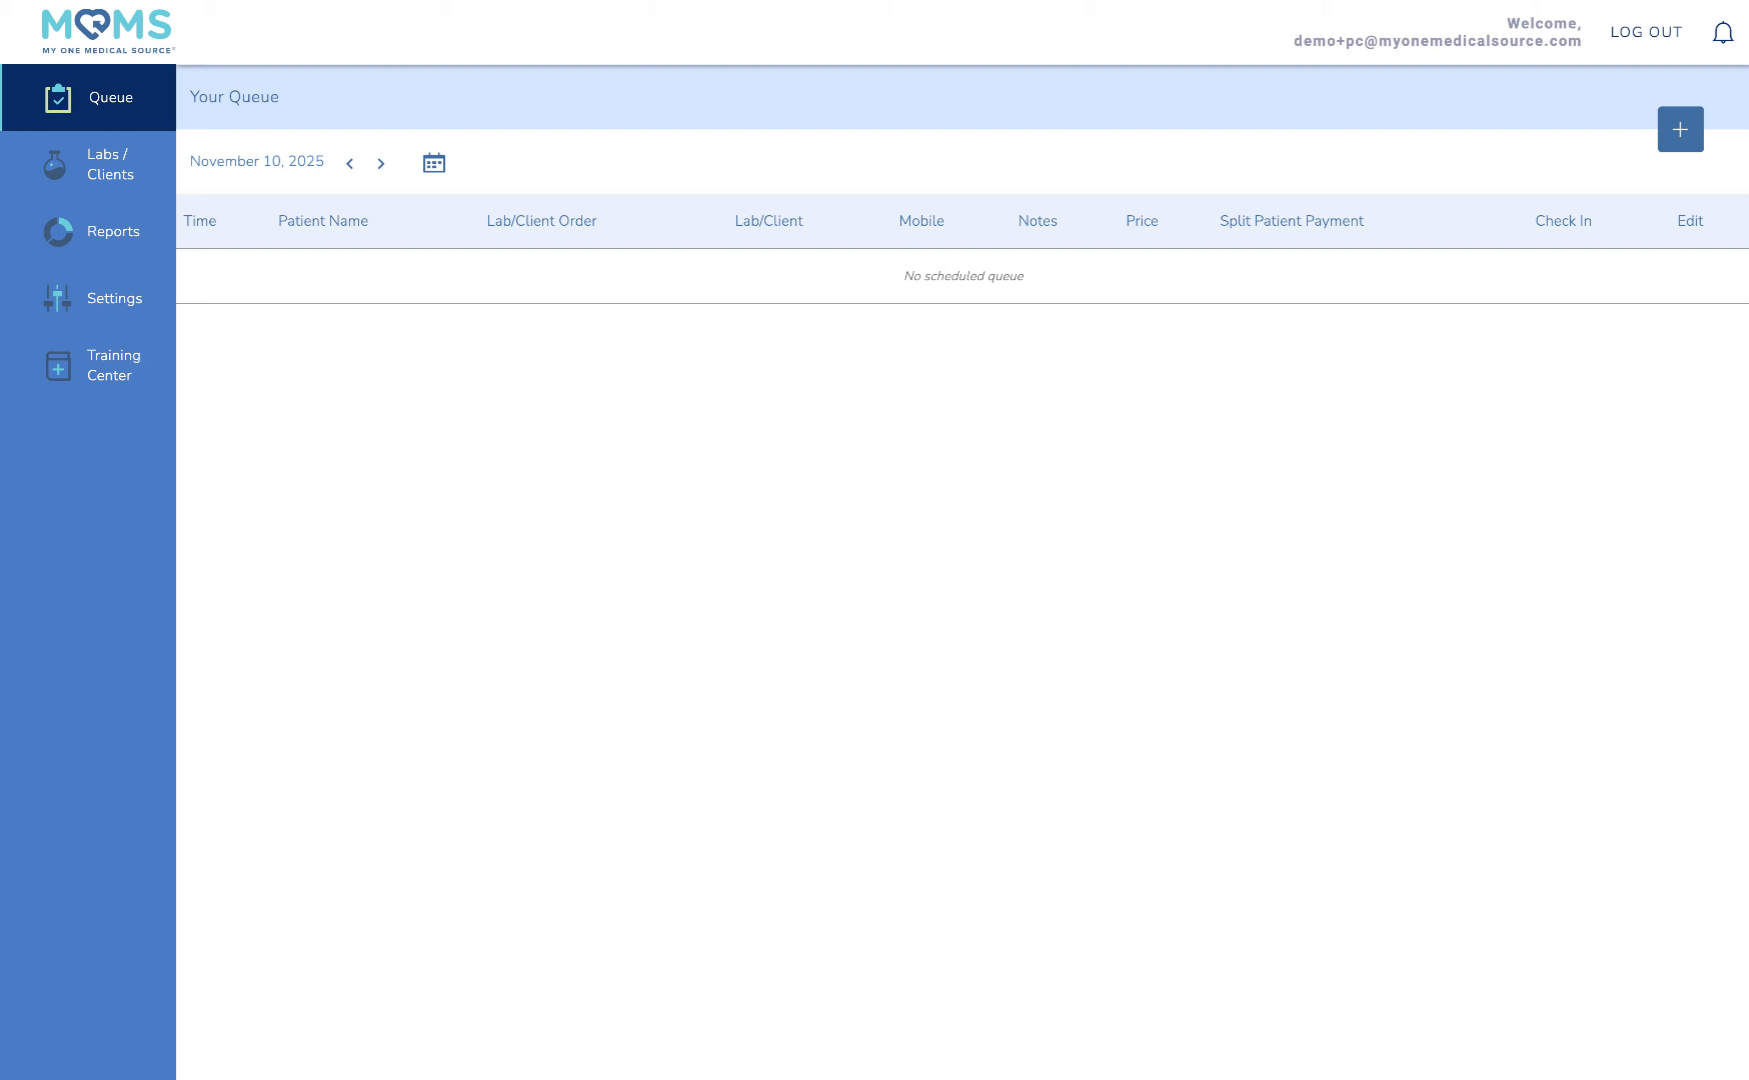Click the Labs / Clients flask icon
This screenshot has width=1749, height=1080.
coord(55,165)
